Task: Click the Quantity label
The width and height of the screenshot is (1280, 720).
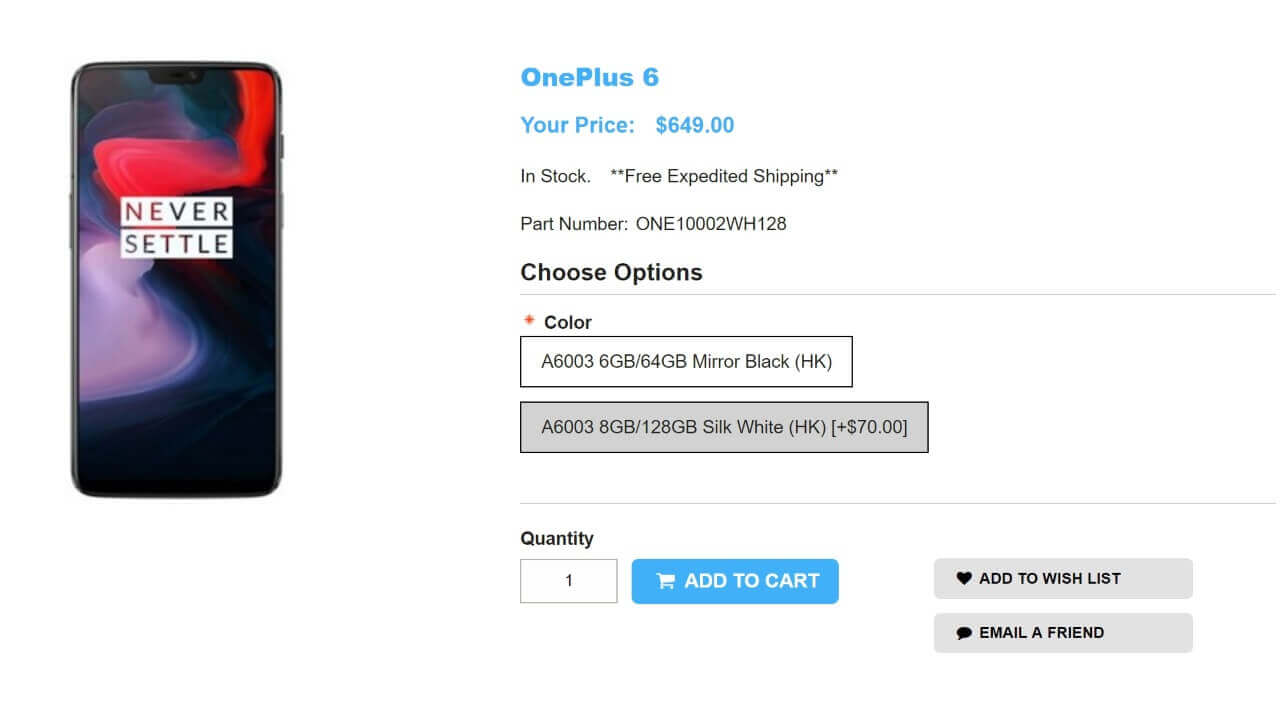Action: (557, 538)
